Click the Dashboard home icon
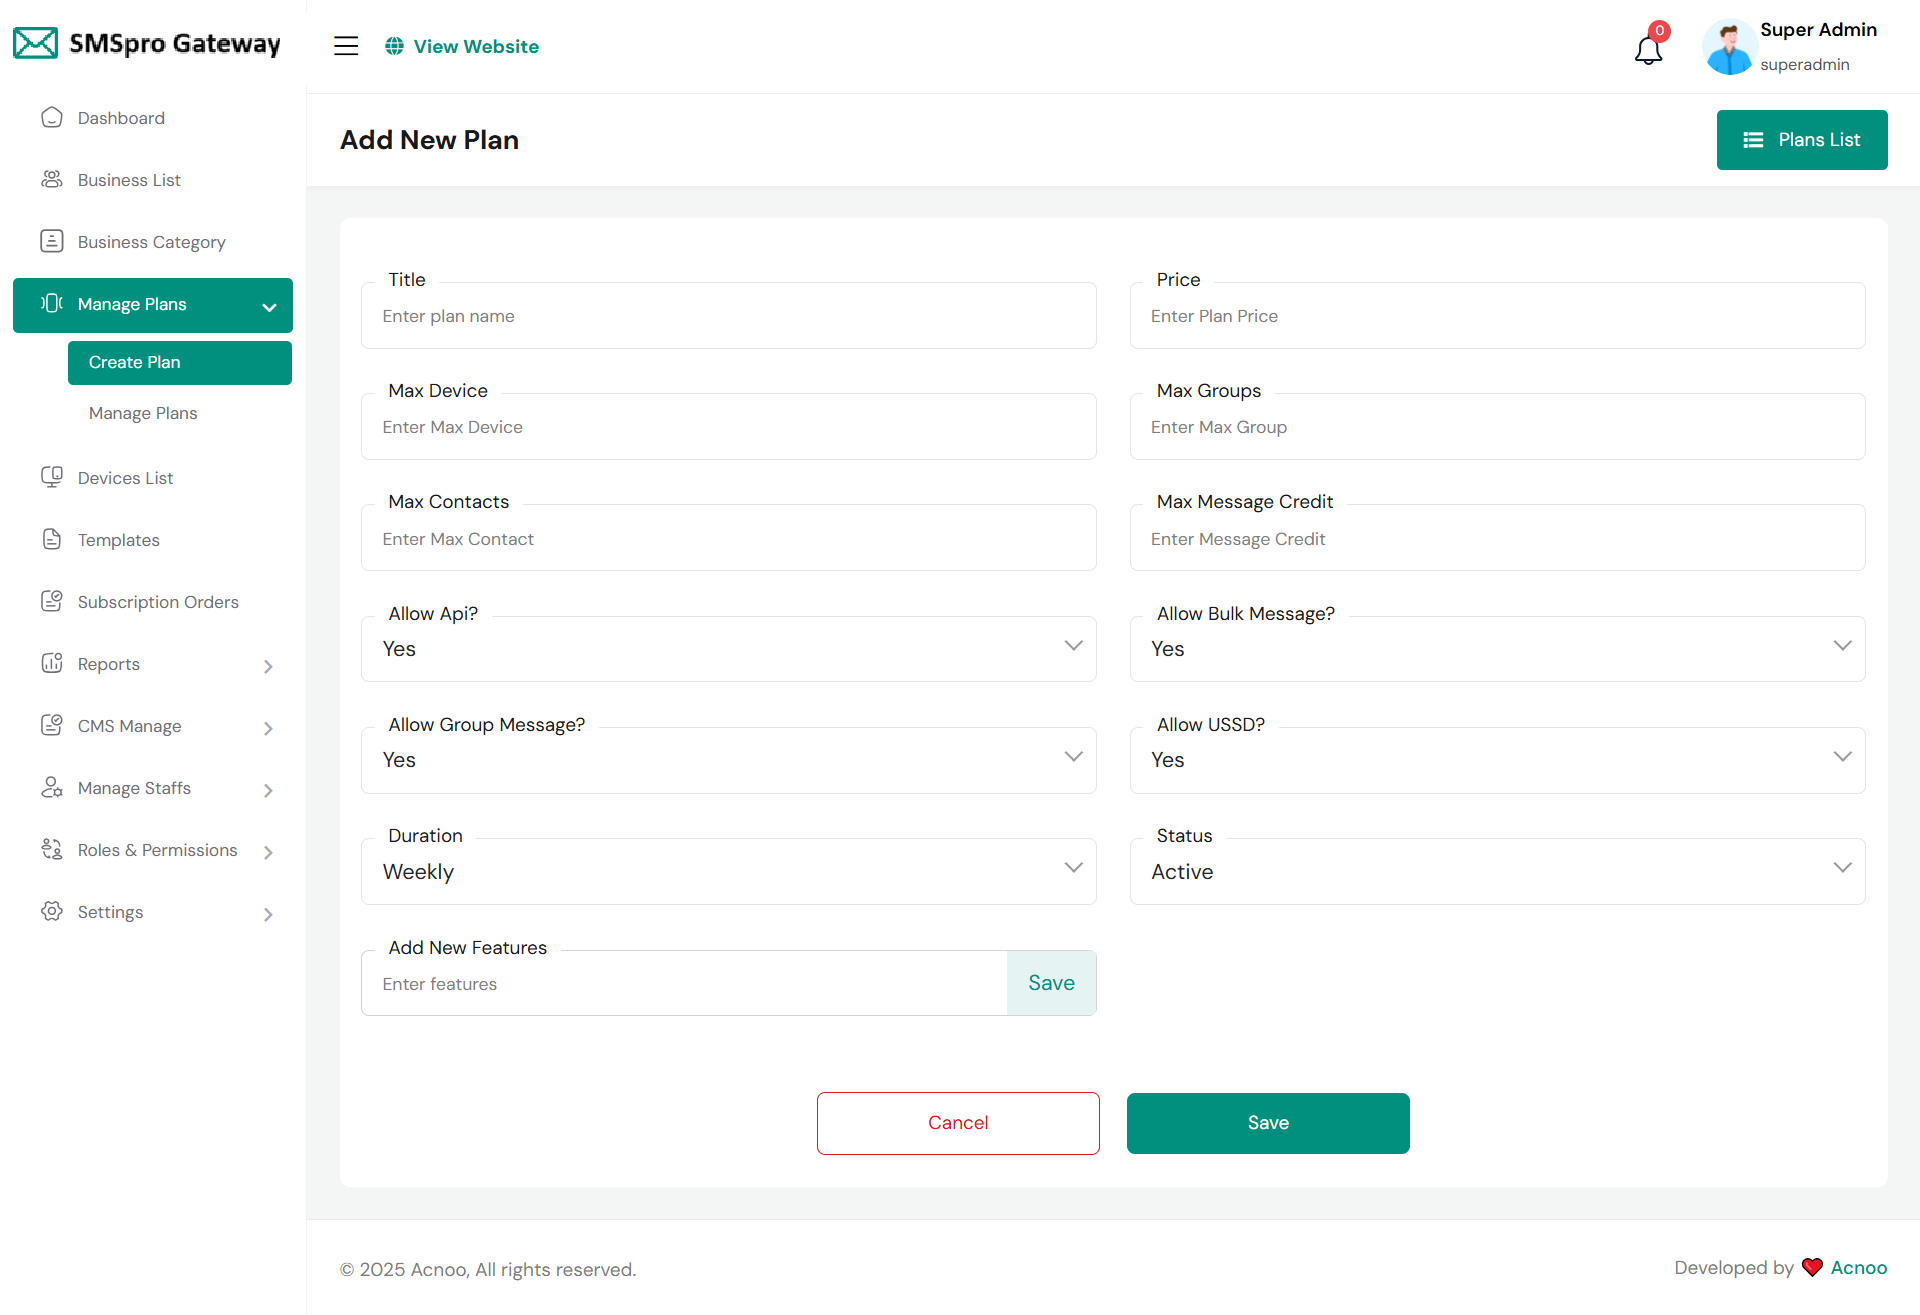The height and width of the screenshot is (1315, 1920). tap(52, 118)
